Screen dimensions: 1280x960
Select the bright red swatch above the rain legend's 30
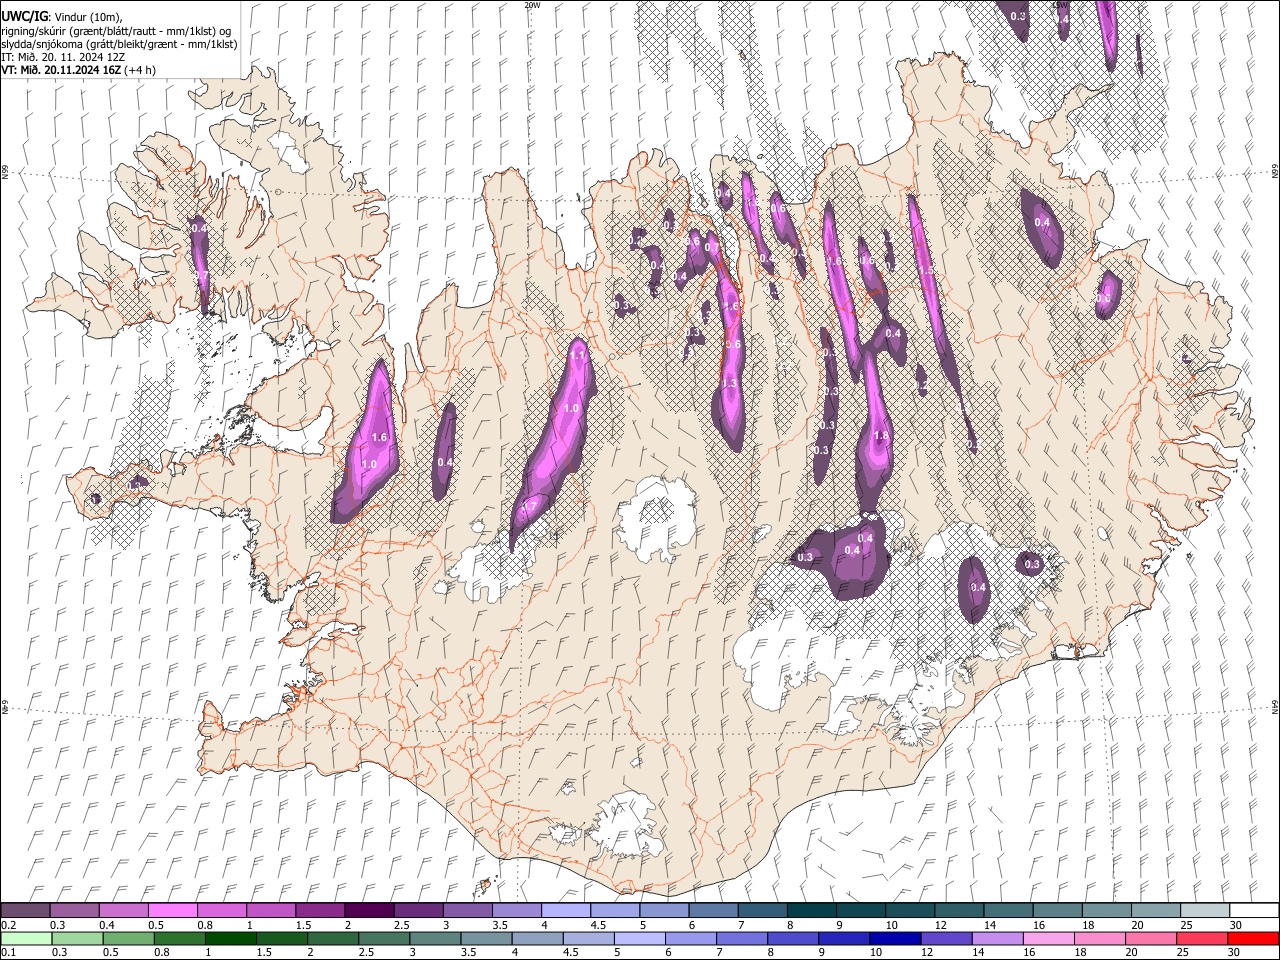1252,938
